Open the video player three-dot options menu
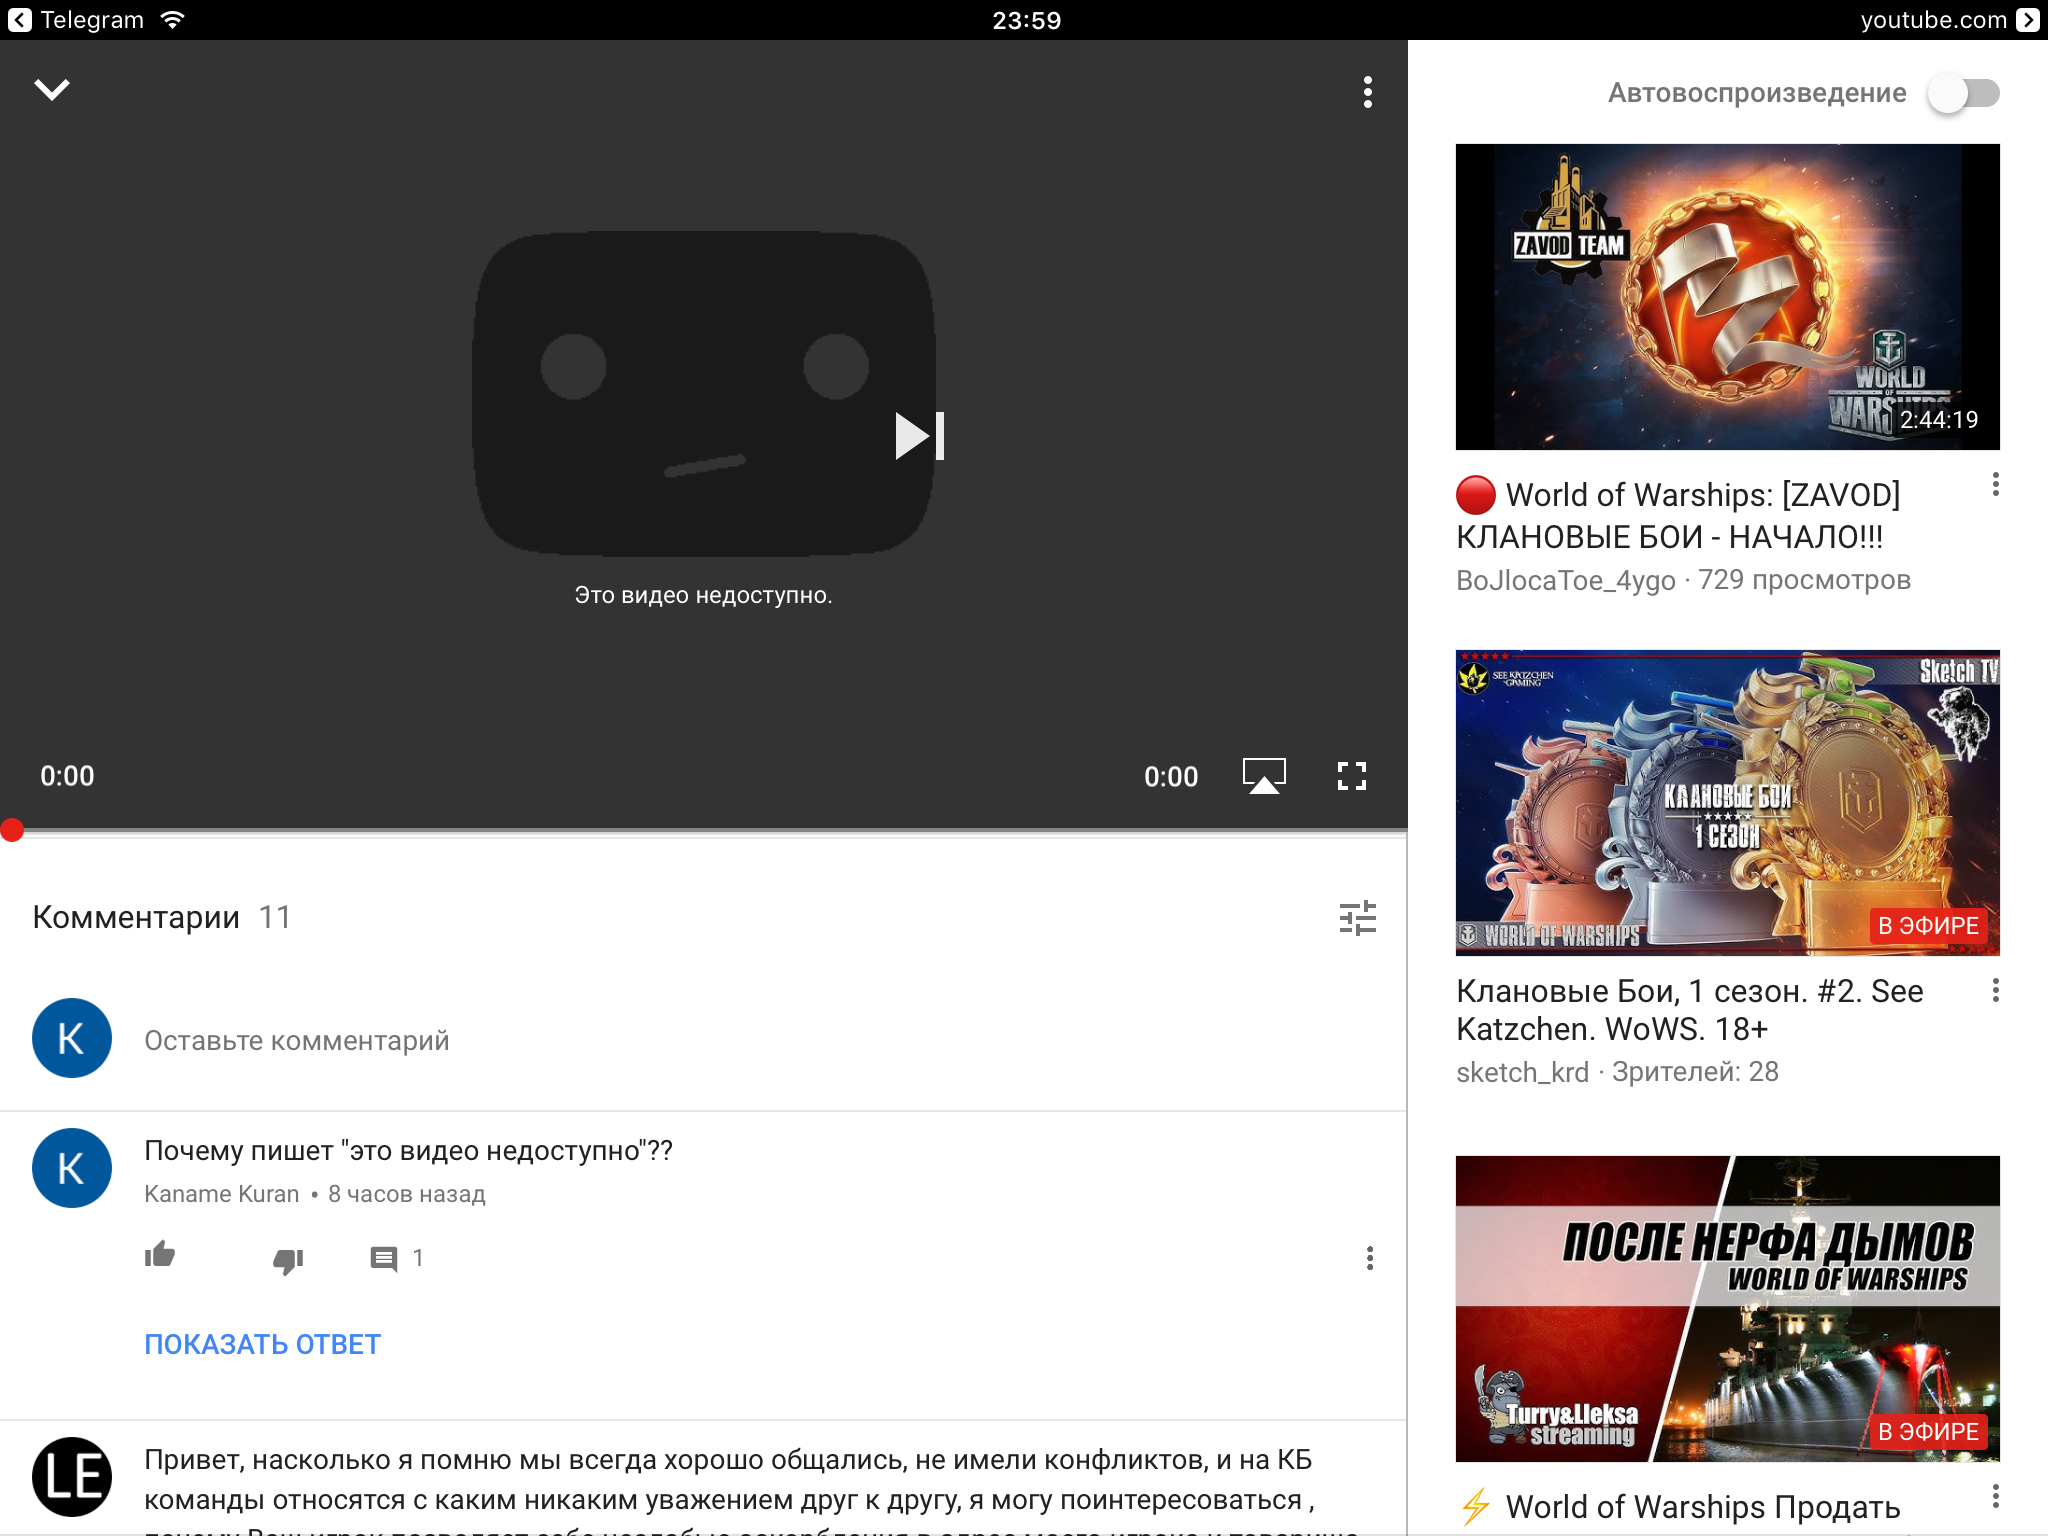Image resolution: width=2048 pixels, height=1536 pixels. (1367, 92)
